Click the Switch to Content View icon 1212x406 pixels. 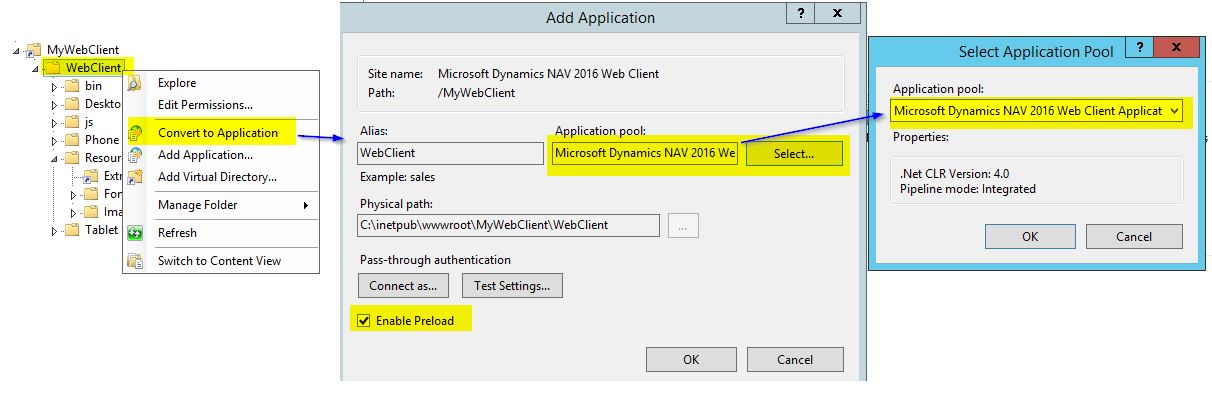tap(136, 261)
